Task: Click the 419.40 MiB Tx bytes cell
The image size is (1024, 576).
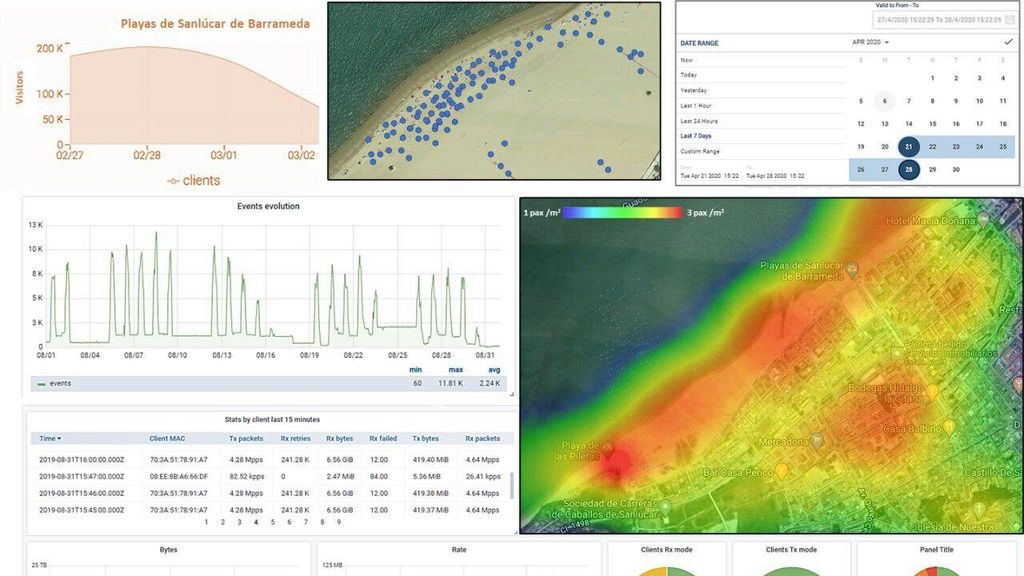Action: pos(430,460)
